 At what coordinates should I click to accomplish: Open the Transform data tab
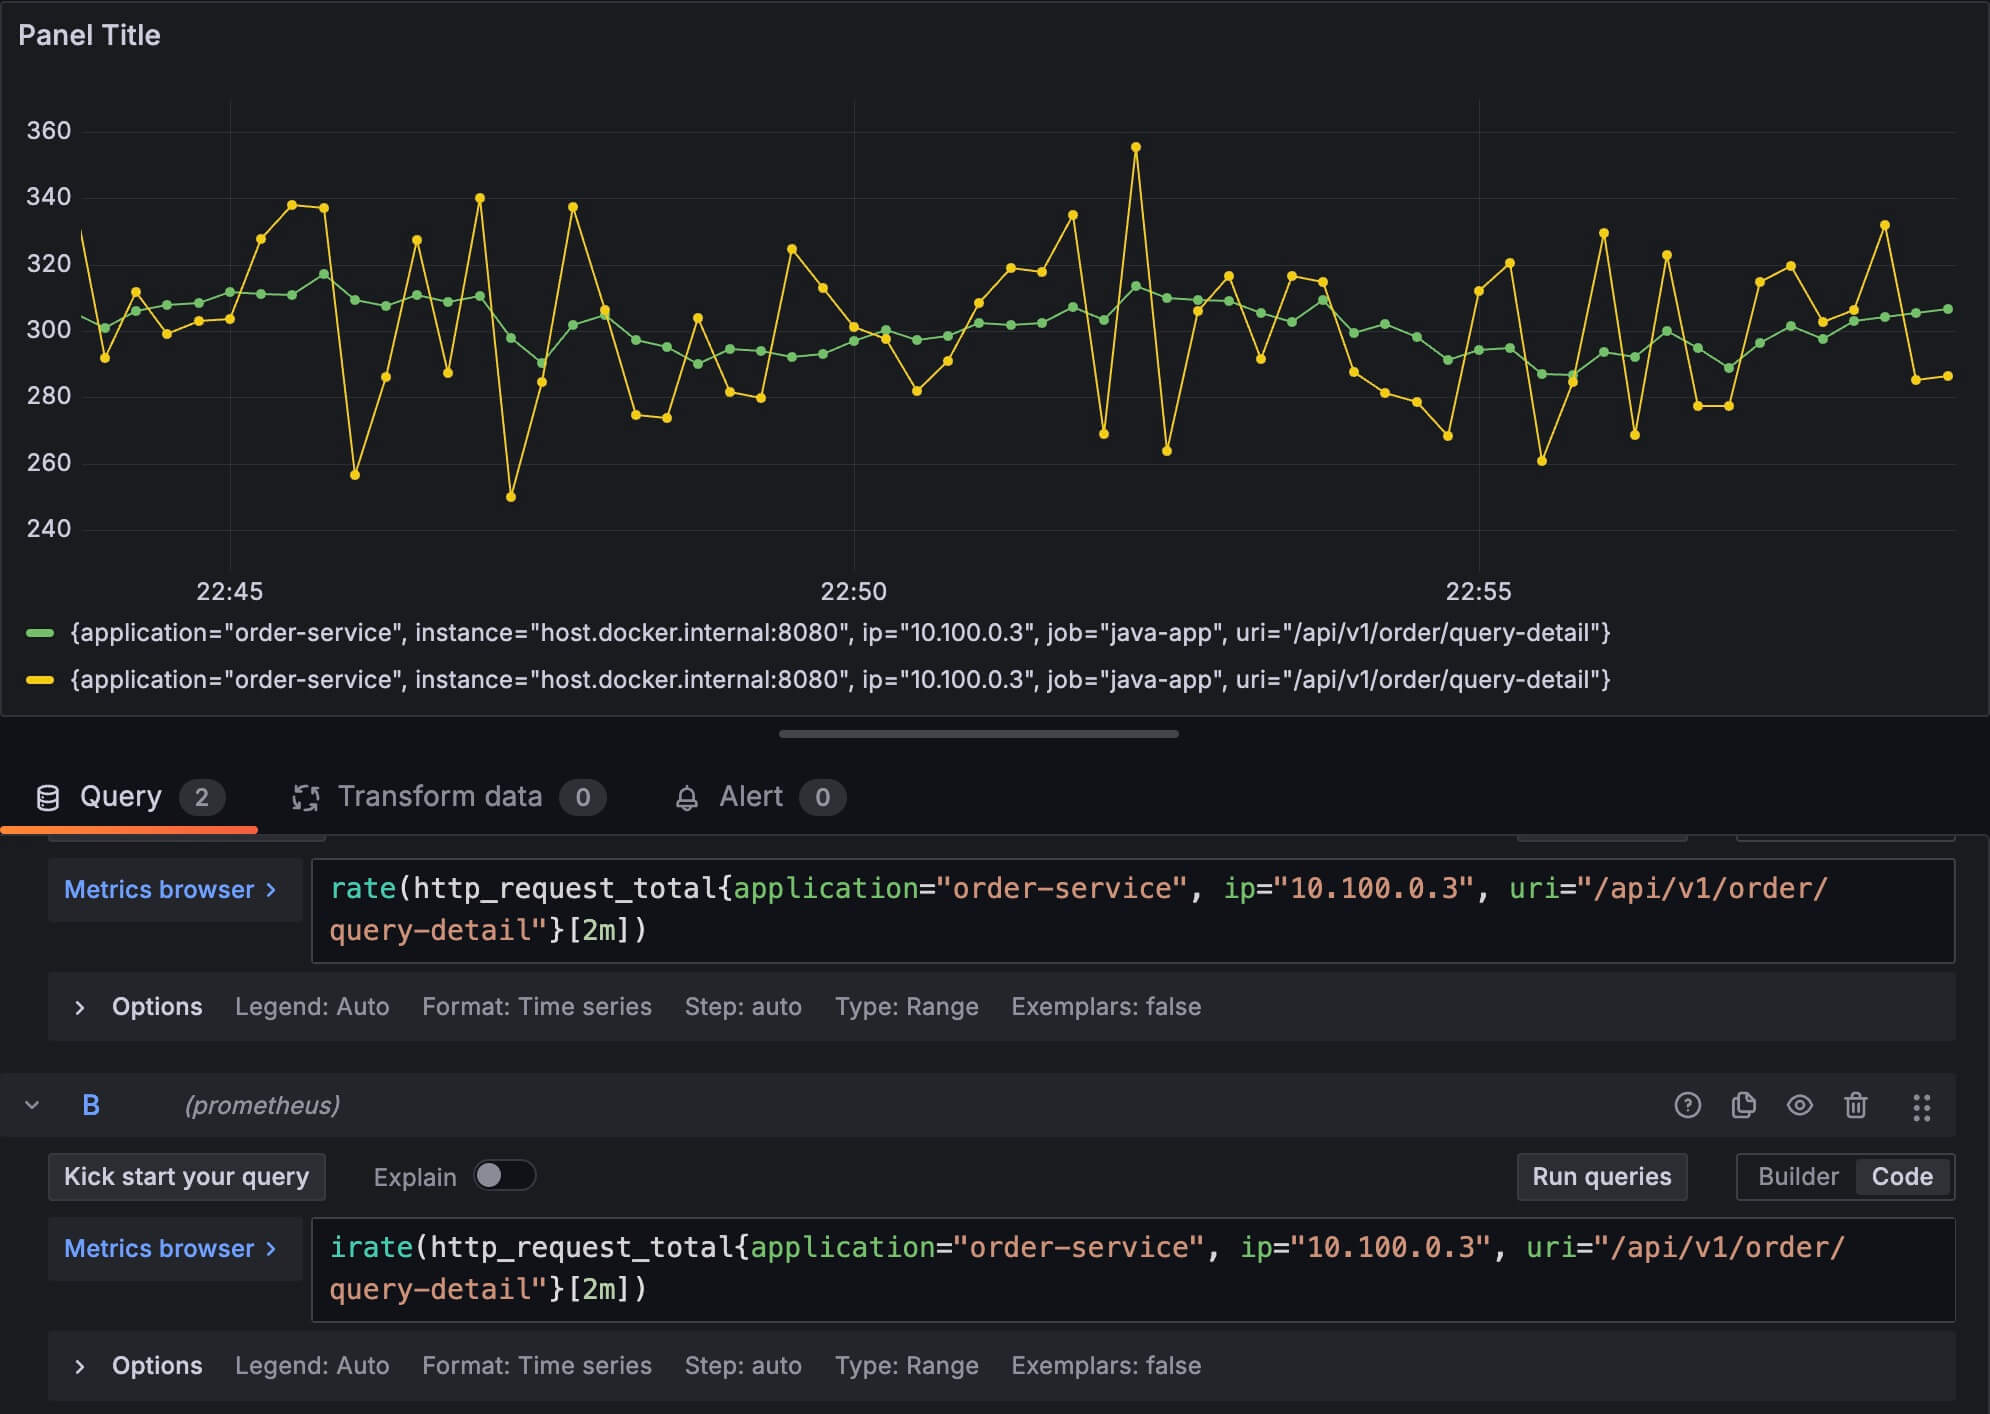point(440,797)
